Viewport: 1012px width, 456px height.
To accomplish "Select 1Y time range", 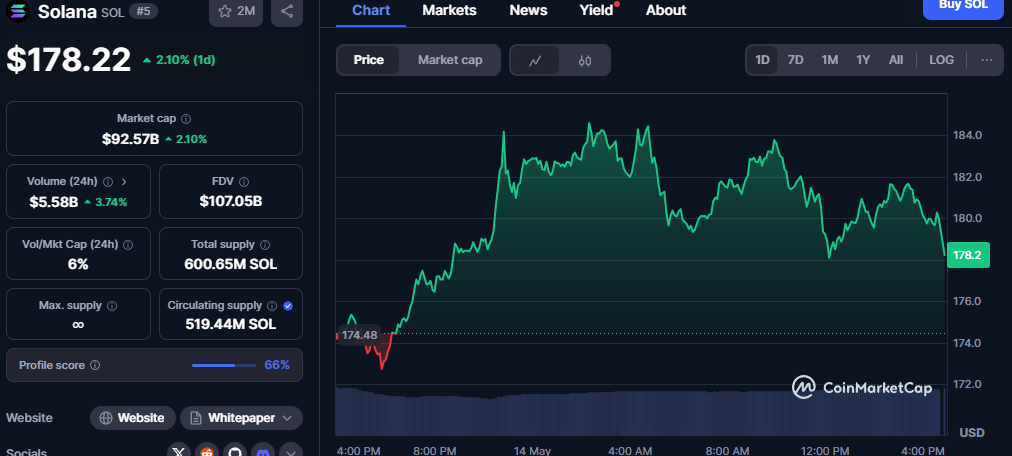I will (863, 60).
